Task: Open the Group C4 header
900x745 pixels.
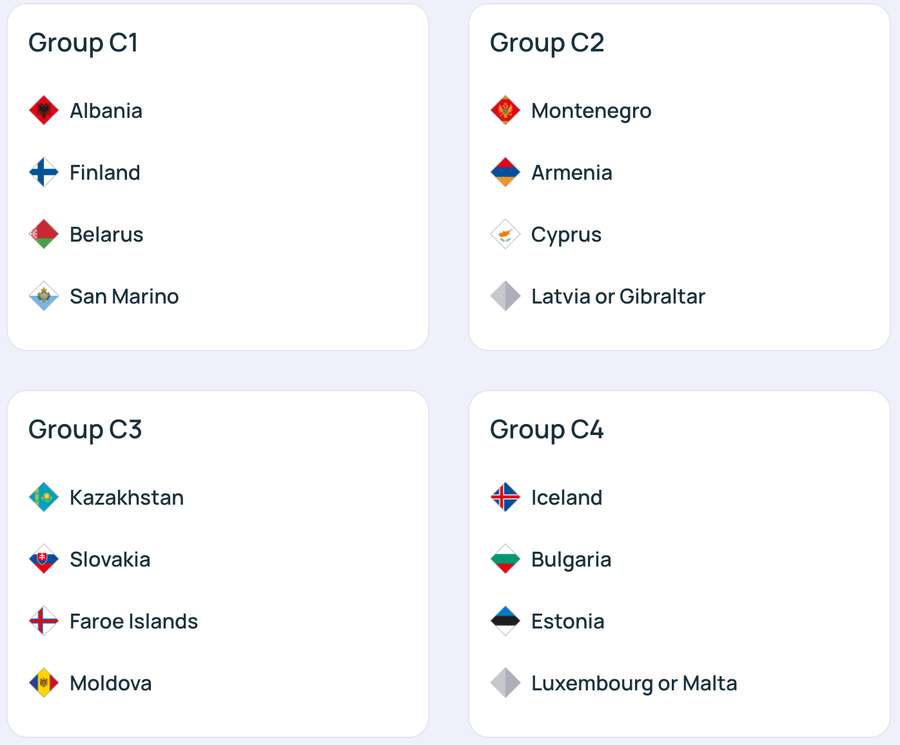Action: (546, 429)
